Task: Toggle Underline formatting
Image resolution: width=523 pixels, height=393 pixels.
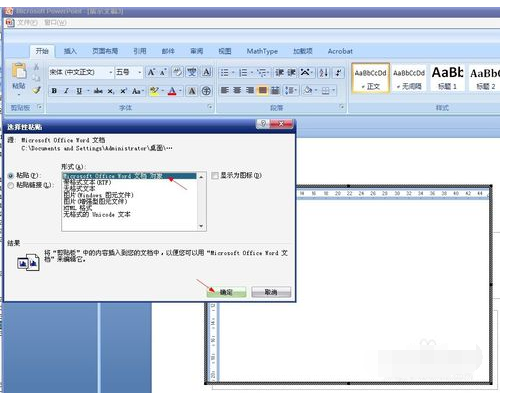Action: 79,91
